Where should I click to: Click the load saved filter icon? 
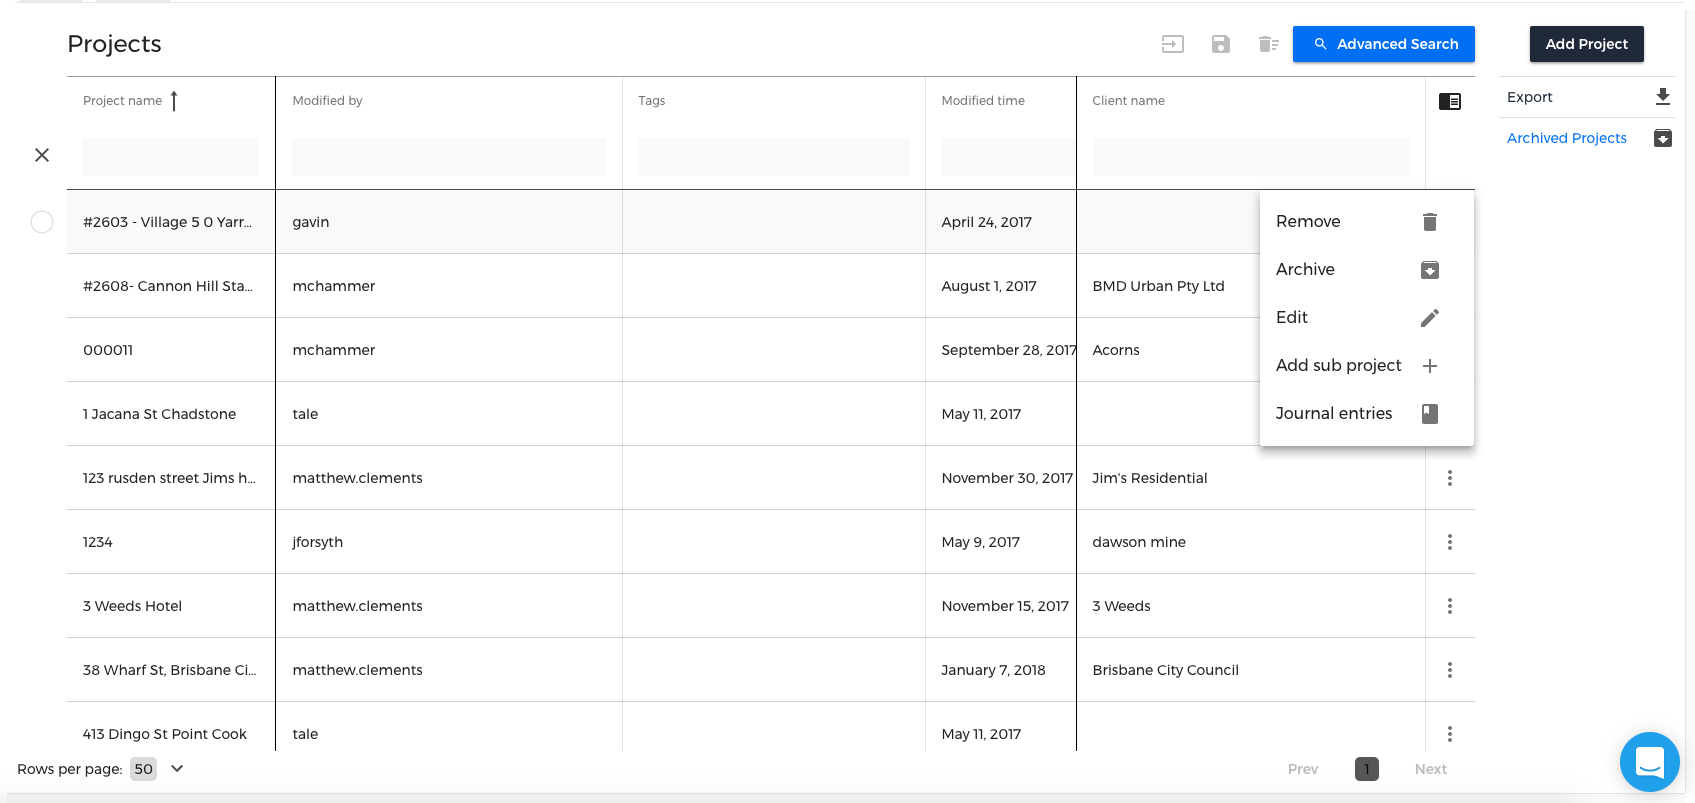(1172, 44)
